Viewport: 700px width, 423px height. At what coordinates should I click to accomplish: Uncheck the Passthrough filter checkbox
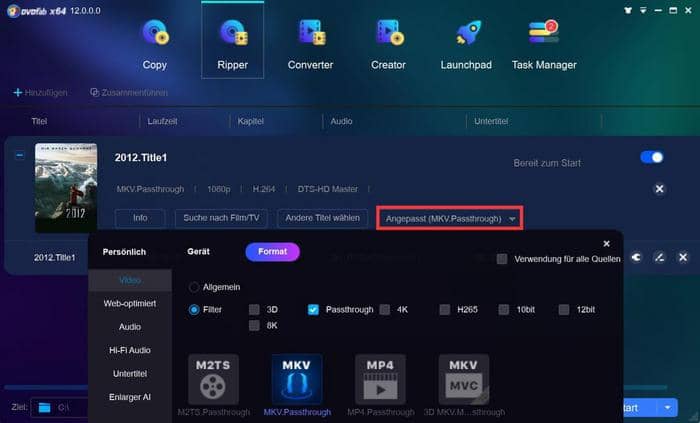click(x=313, y=310)
